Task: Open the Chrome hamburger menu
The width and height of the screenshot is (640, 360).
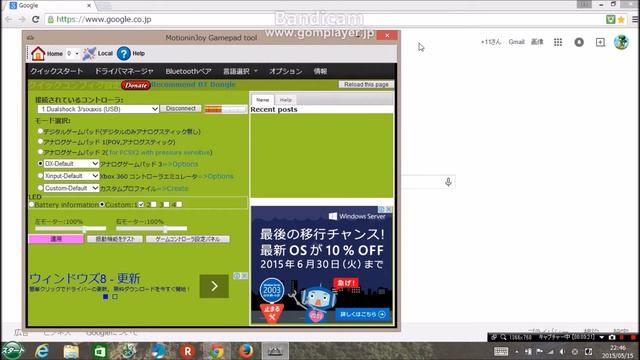Action: coord(635,19)
